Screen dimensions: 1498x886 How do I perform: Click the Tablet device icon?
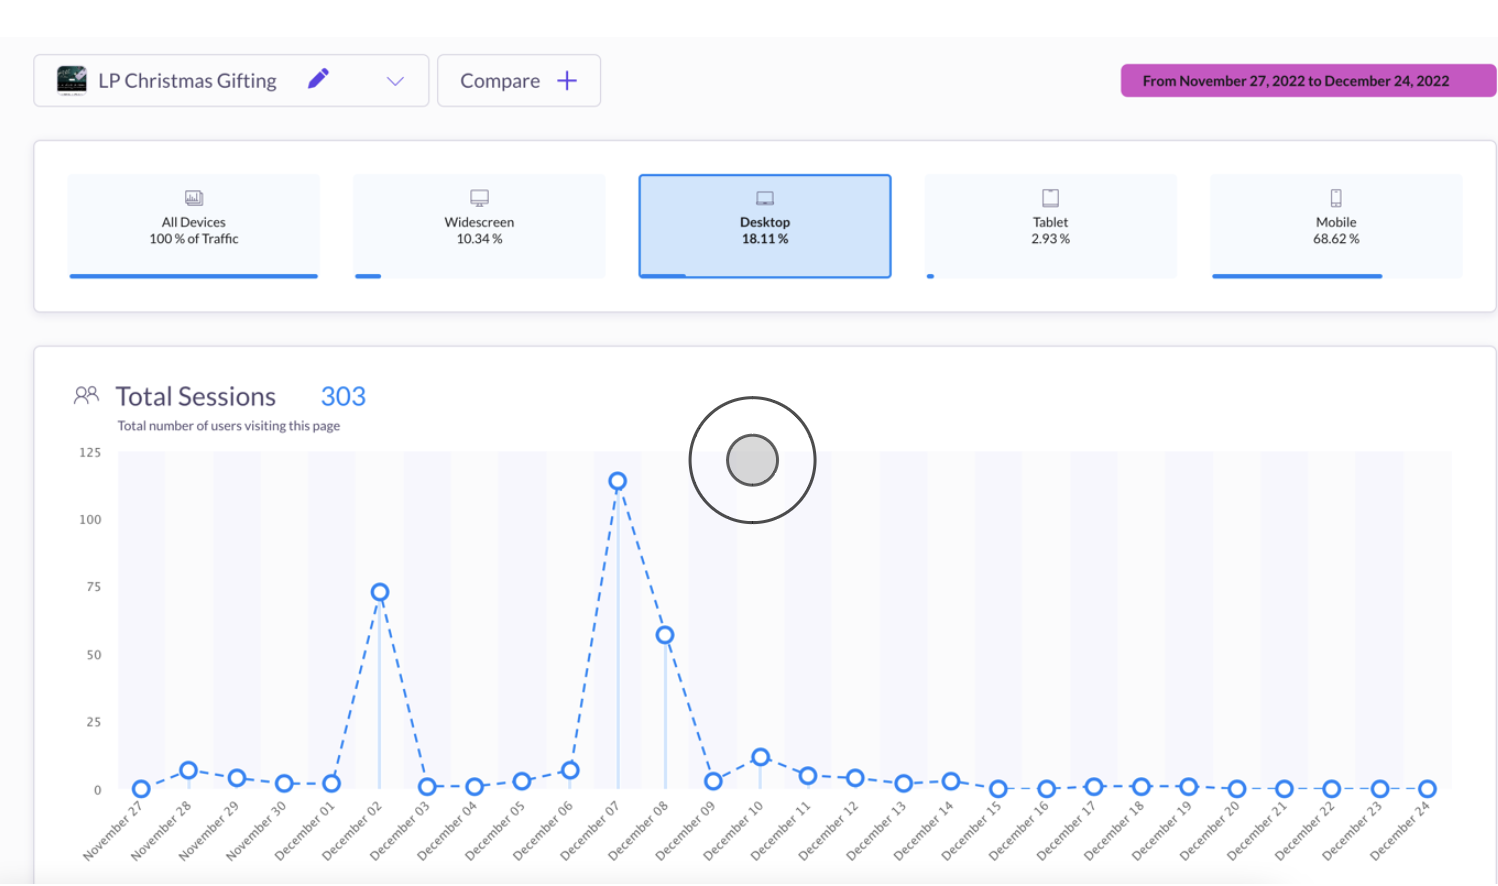pos(1051,198)
